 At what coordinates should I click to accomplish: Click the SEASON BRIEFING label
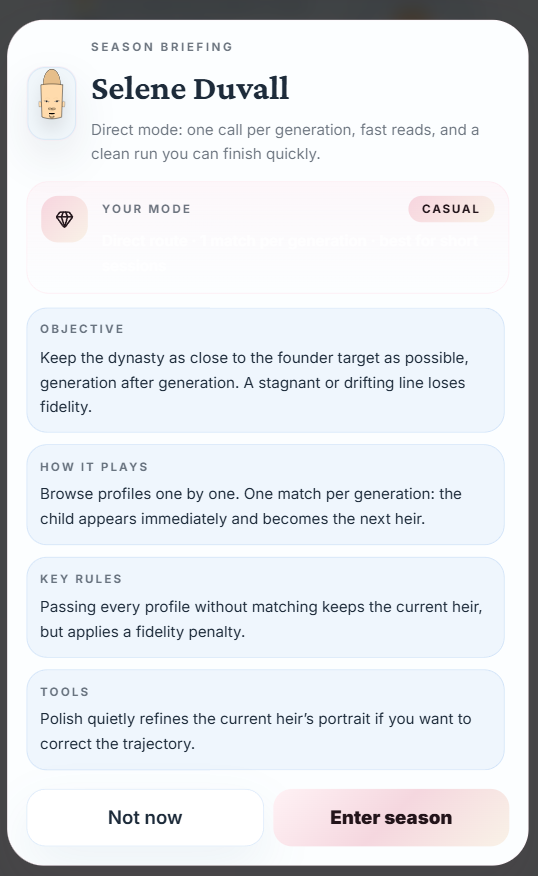pyautogui.click(x=162, y=47)
